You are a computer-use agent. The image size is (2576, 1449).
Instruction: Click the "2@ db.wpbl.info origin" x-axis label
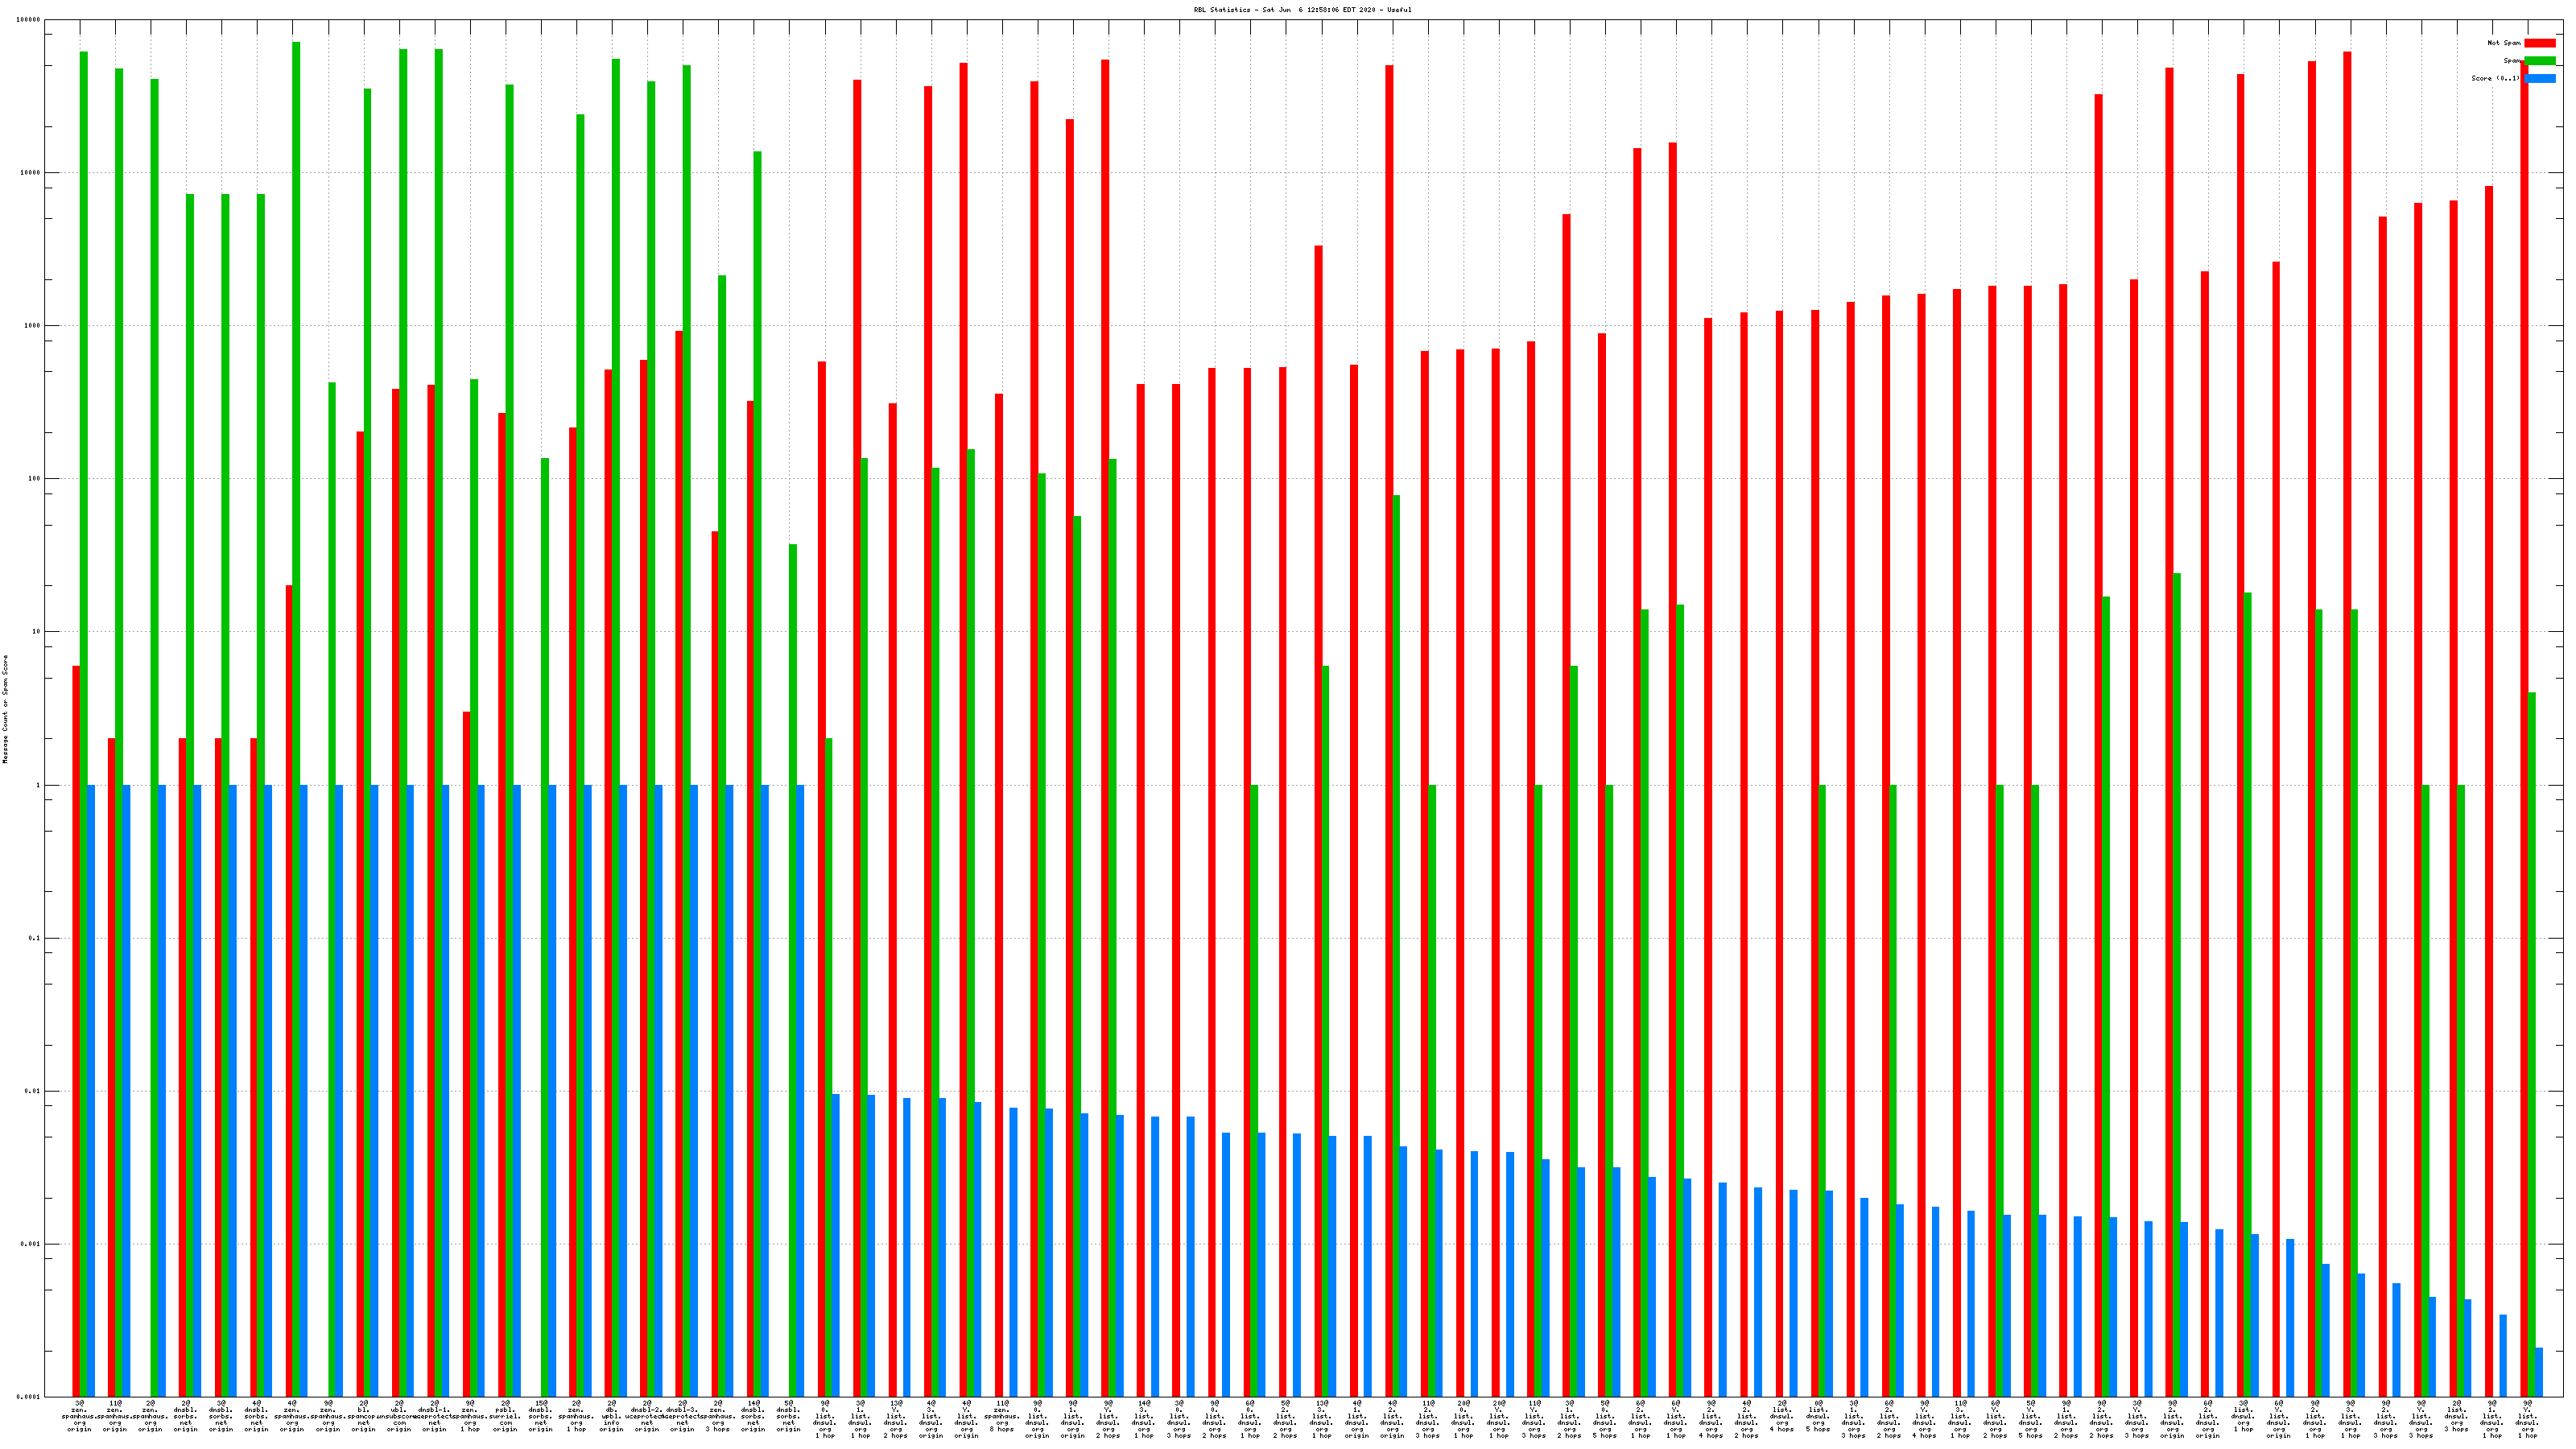[x=611, y=1416]
